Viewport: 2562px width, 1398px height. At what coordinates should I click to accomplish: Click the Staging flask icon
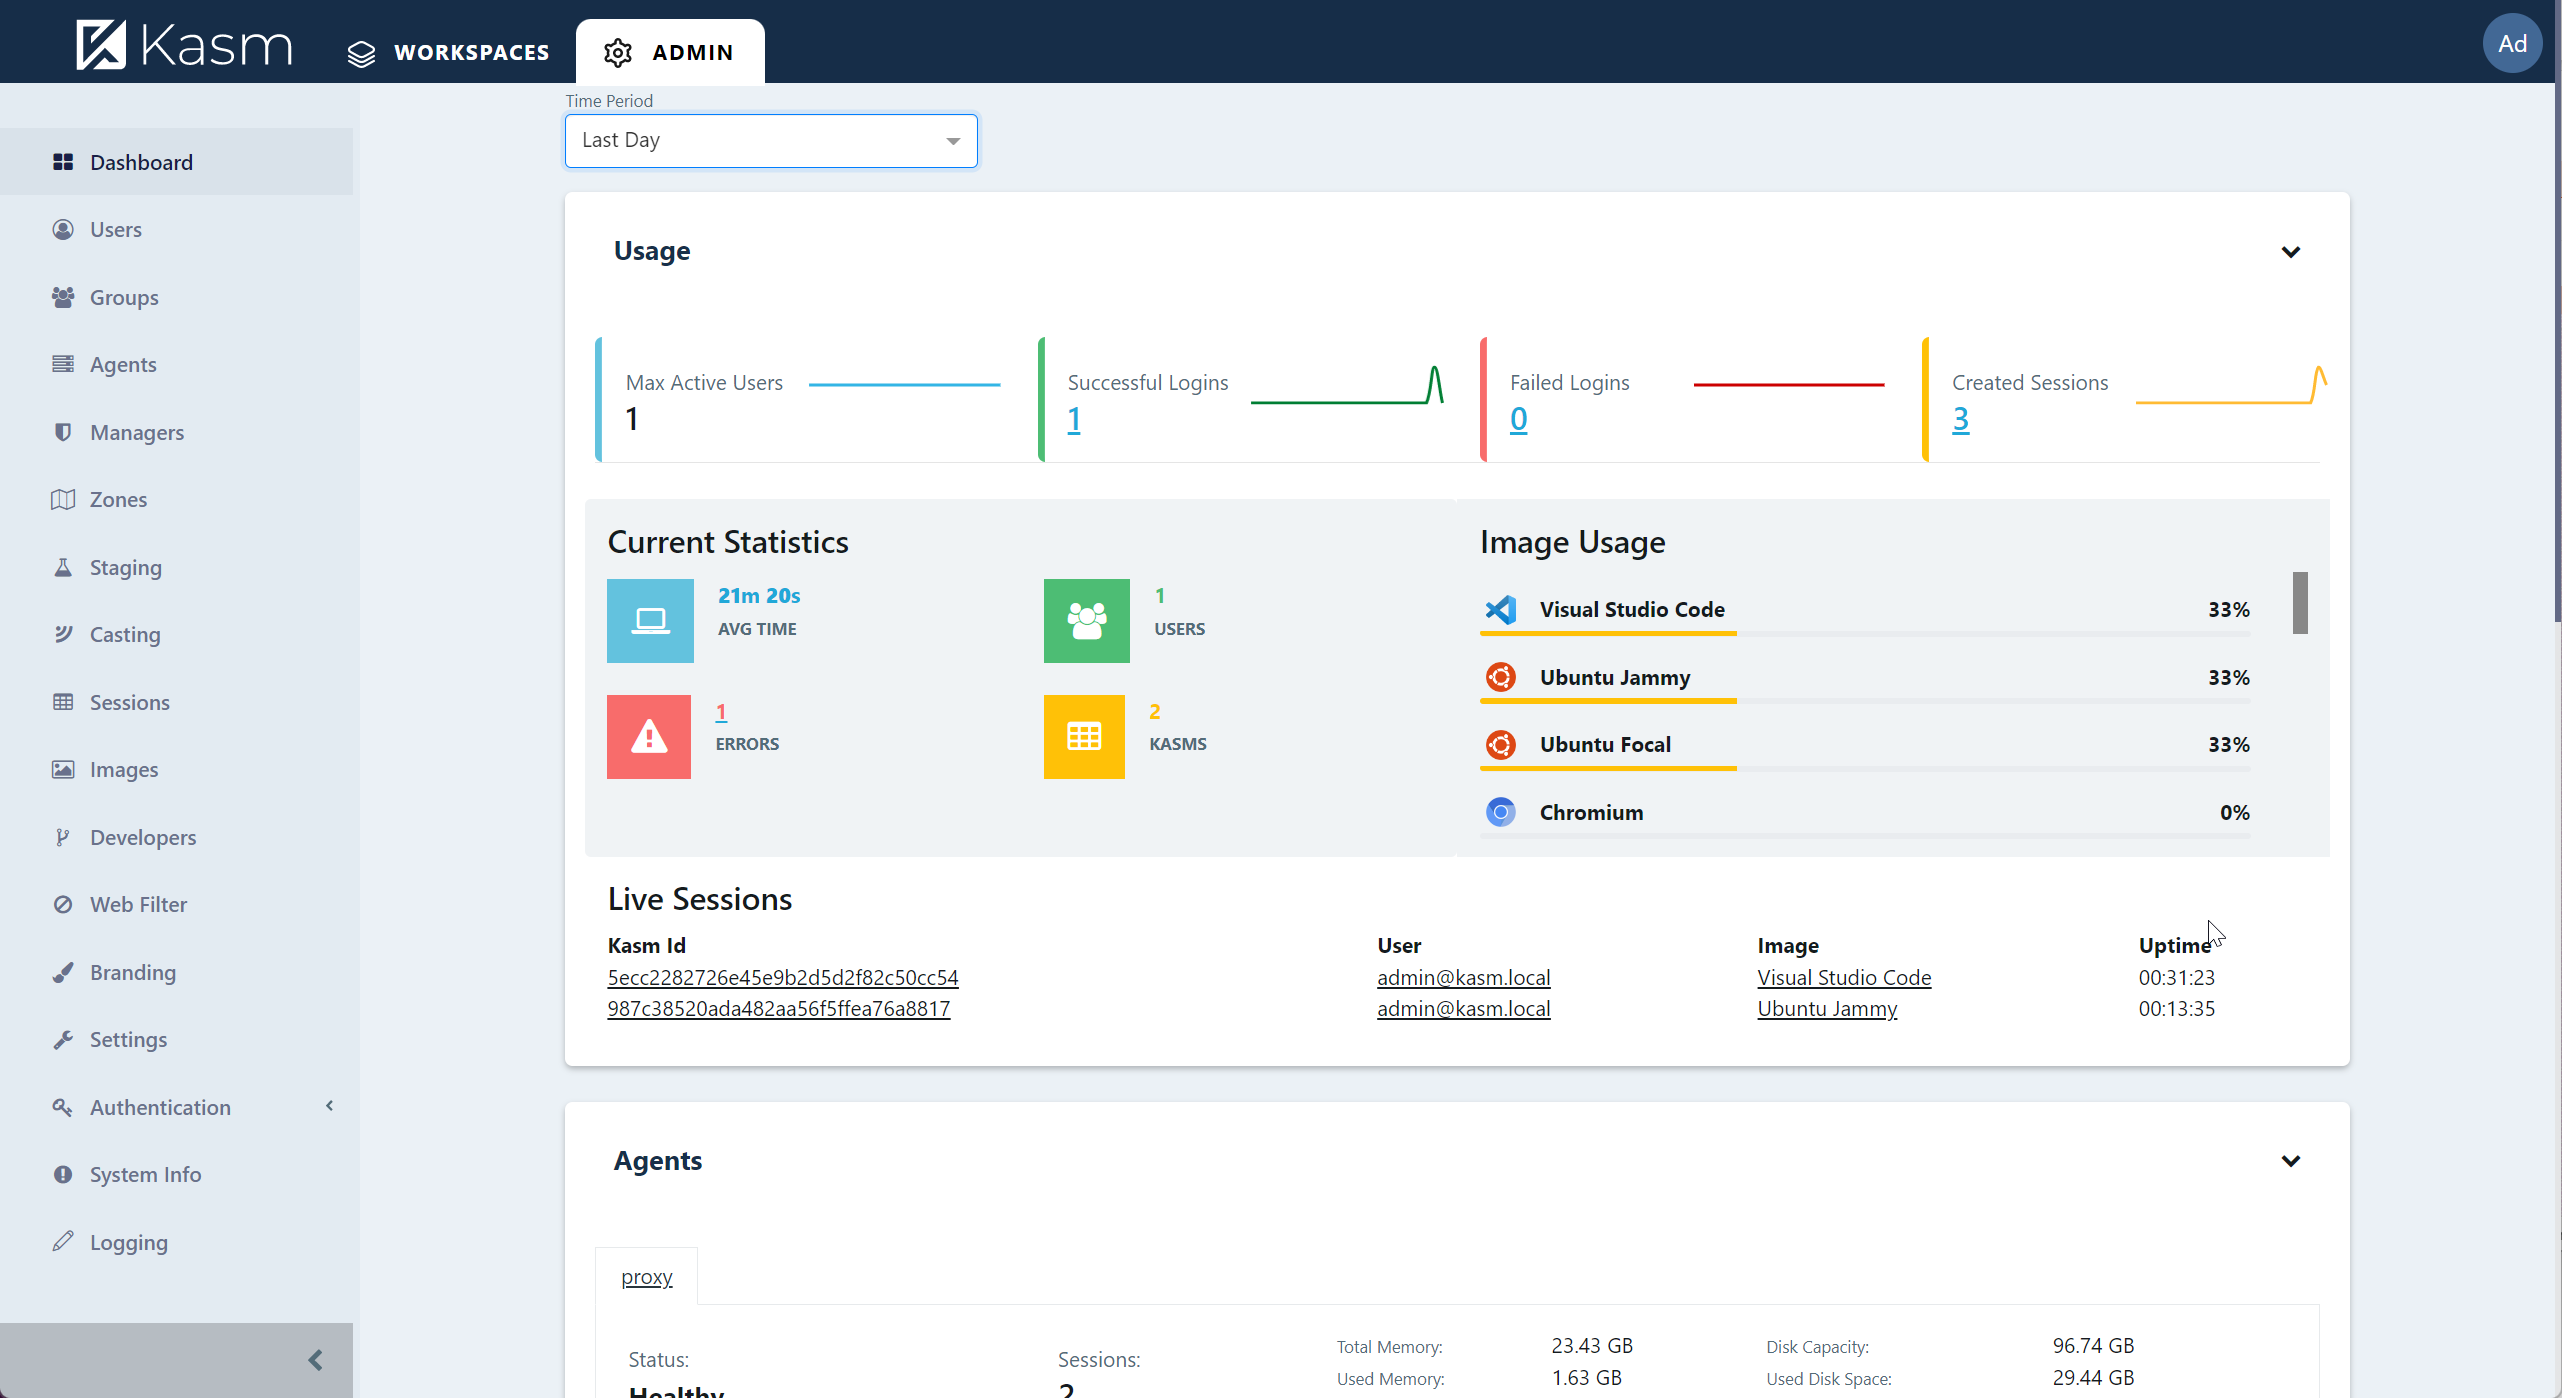[x=63, y=567]
